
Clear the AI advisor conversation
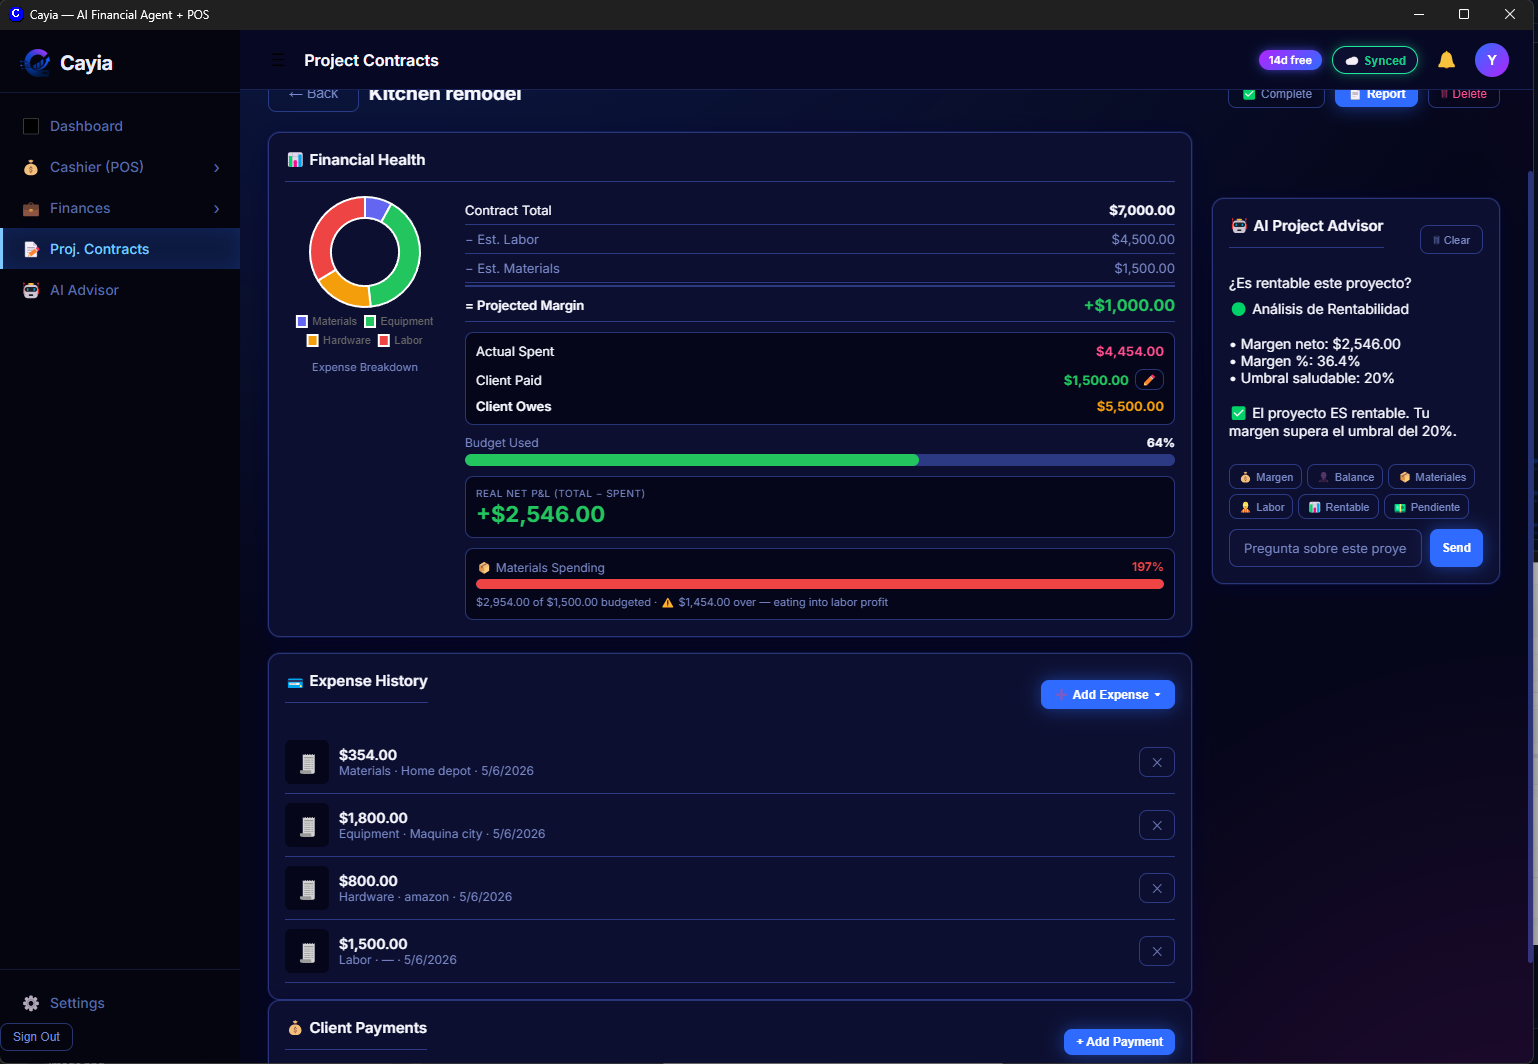pos(1451,240)
